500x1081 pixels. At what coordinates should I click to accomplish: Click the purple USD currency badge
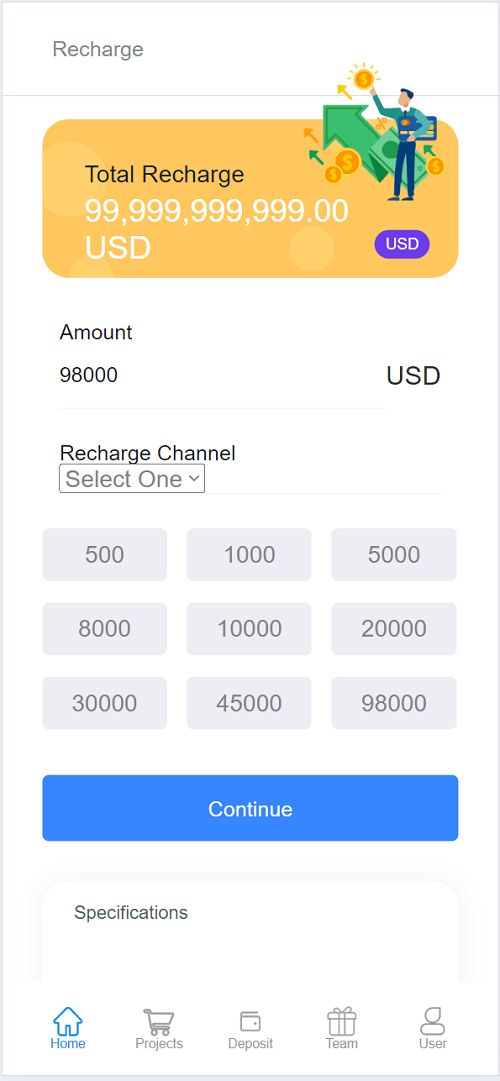tap(402, 244)
